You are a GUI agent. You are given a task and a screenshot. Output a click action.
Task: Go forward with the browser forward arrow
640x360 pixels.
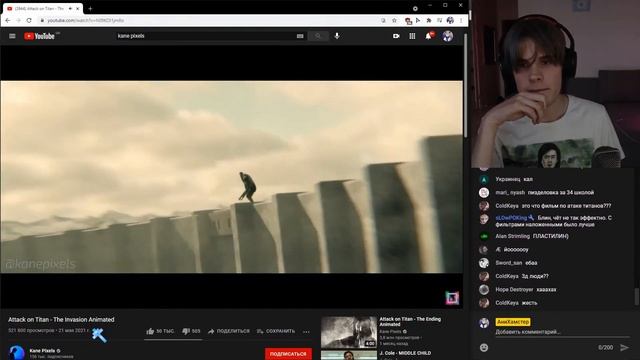coord(18,20)
